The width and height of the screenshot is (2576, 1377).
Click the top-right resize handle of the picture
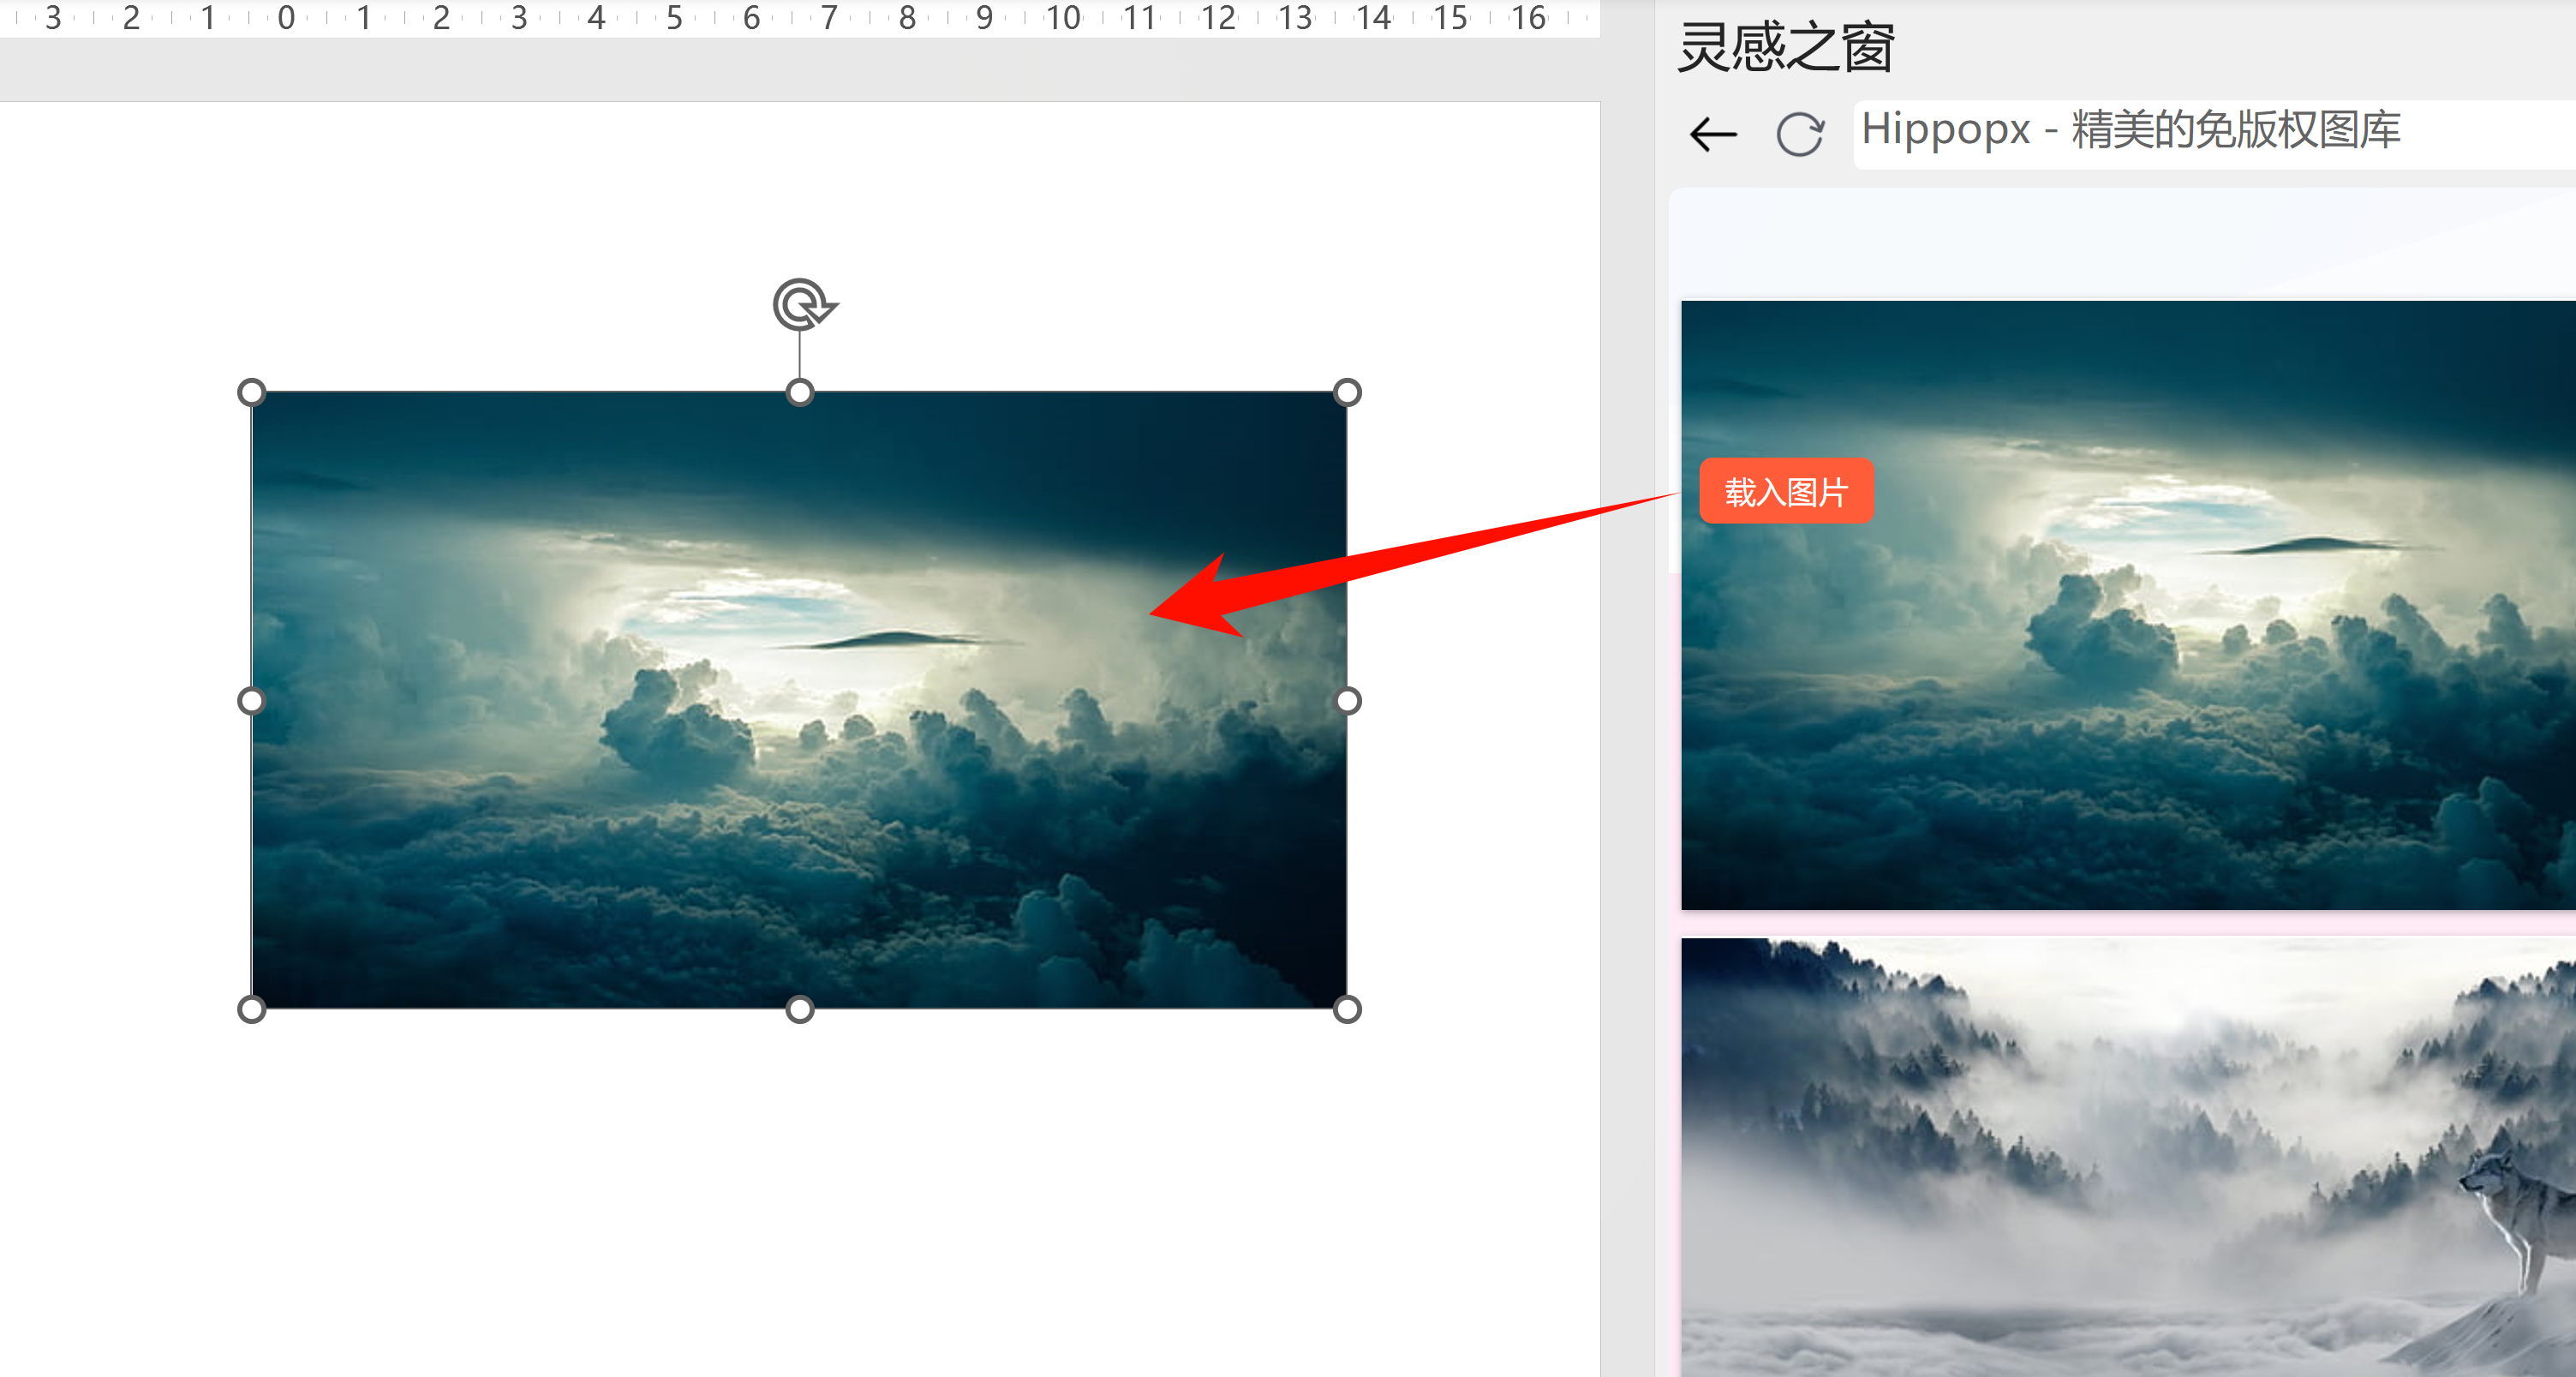coord(1347,392)
